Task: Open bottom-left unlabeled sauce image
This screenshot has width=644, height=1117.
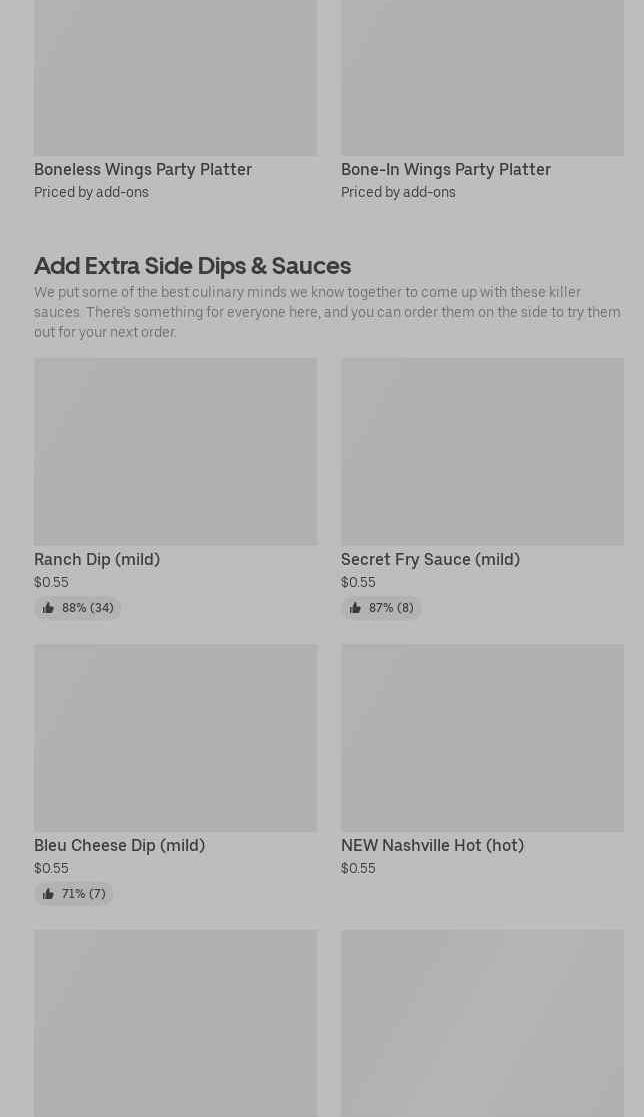Action: pyautogui.click(x=175, y=1023)
